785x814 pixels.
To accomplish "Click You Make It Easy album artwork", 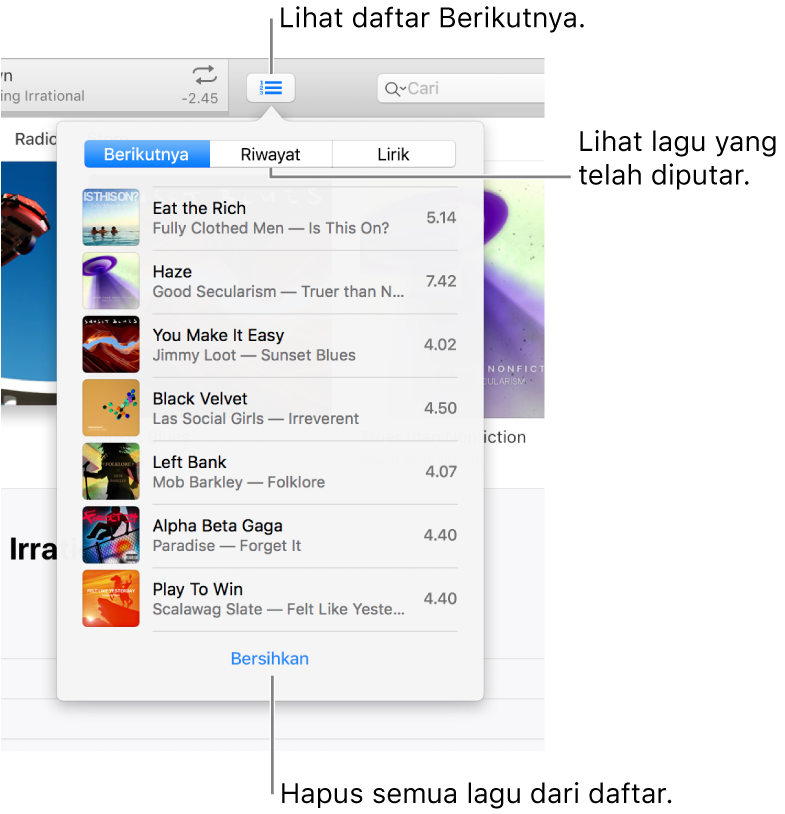I will click(111, 344).
